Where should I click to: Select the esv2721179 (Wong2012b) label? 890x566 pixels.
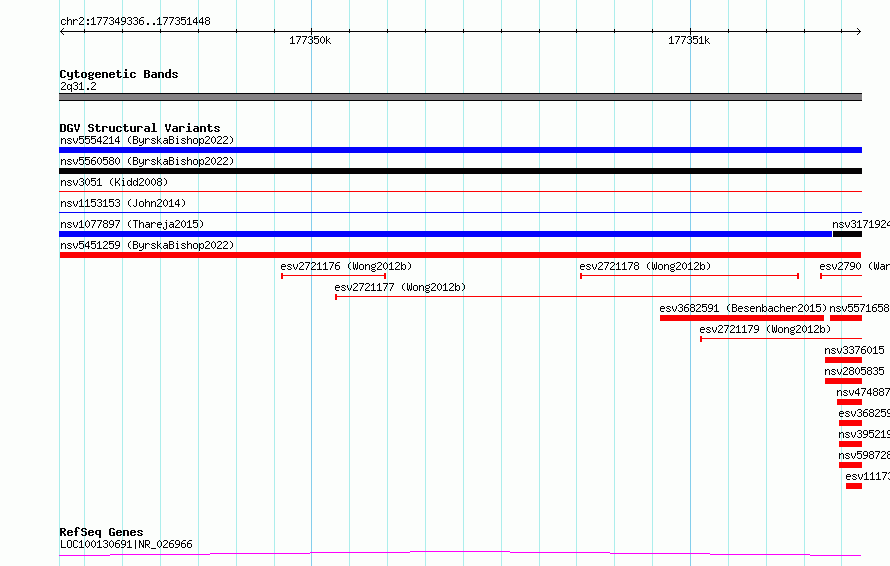click(765, 329)
